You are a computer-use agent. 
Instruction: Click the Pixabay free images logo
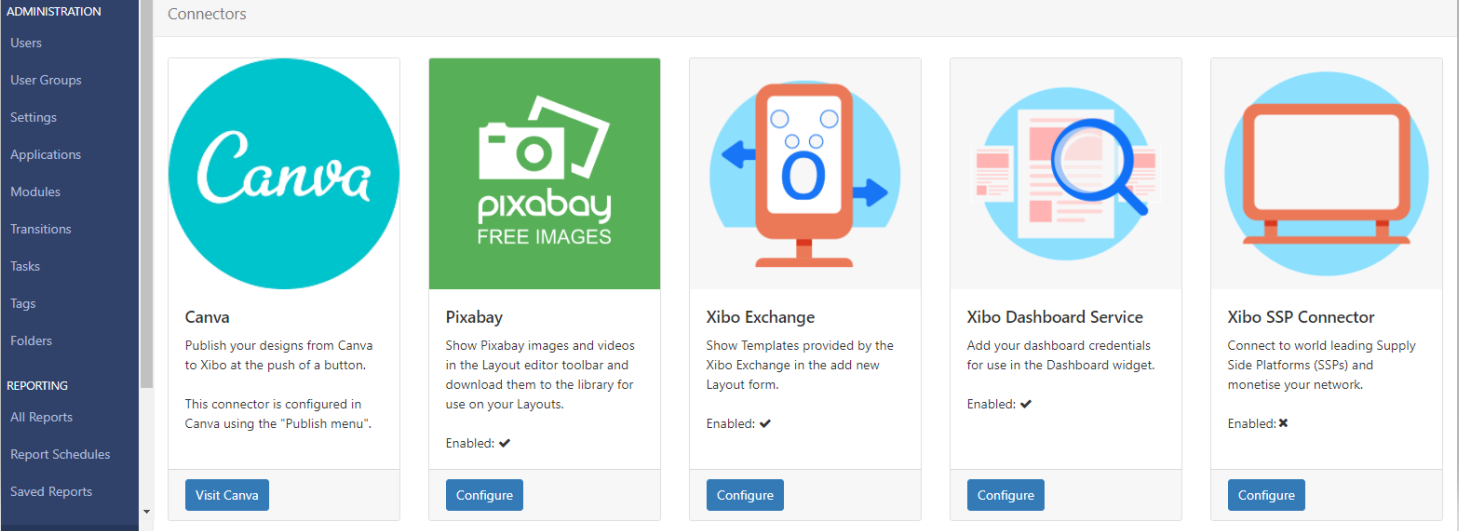544,174
